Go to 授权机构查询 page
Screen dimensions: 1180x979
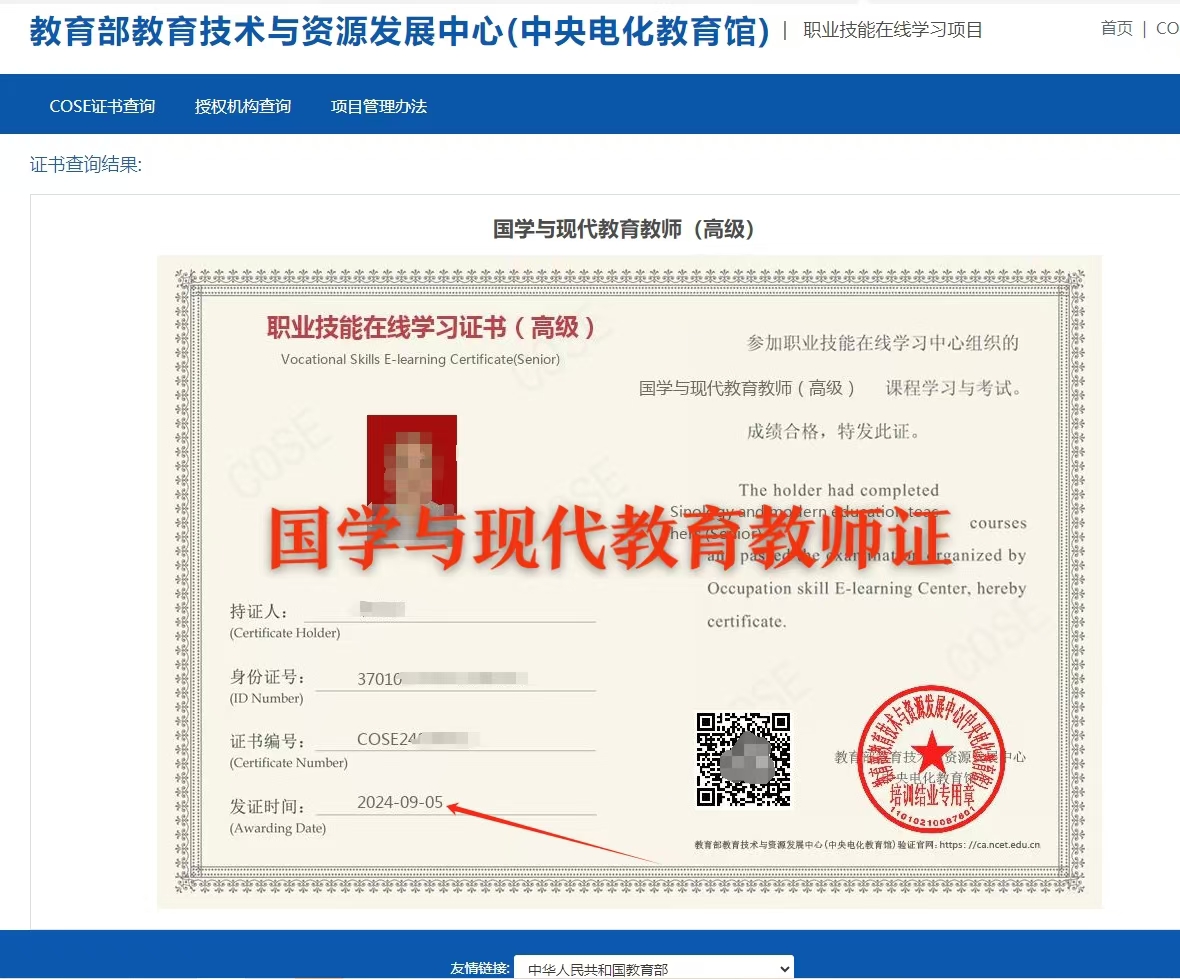pos(242,106)
